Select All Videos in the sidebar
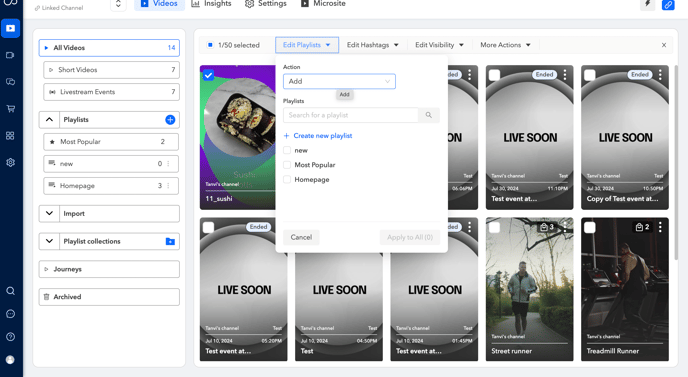The height and width of the screenshot is (377, 688). click(109, 47)
